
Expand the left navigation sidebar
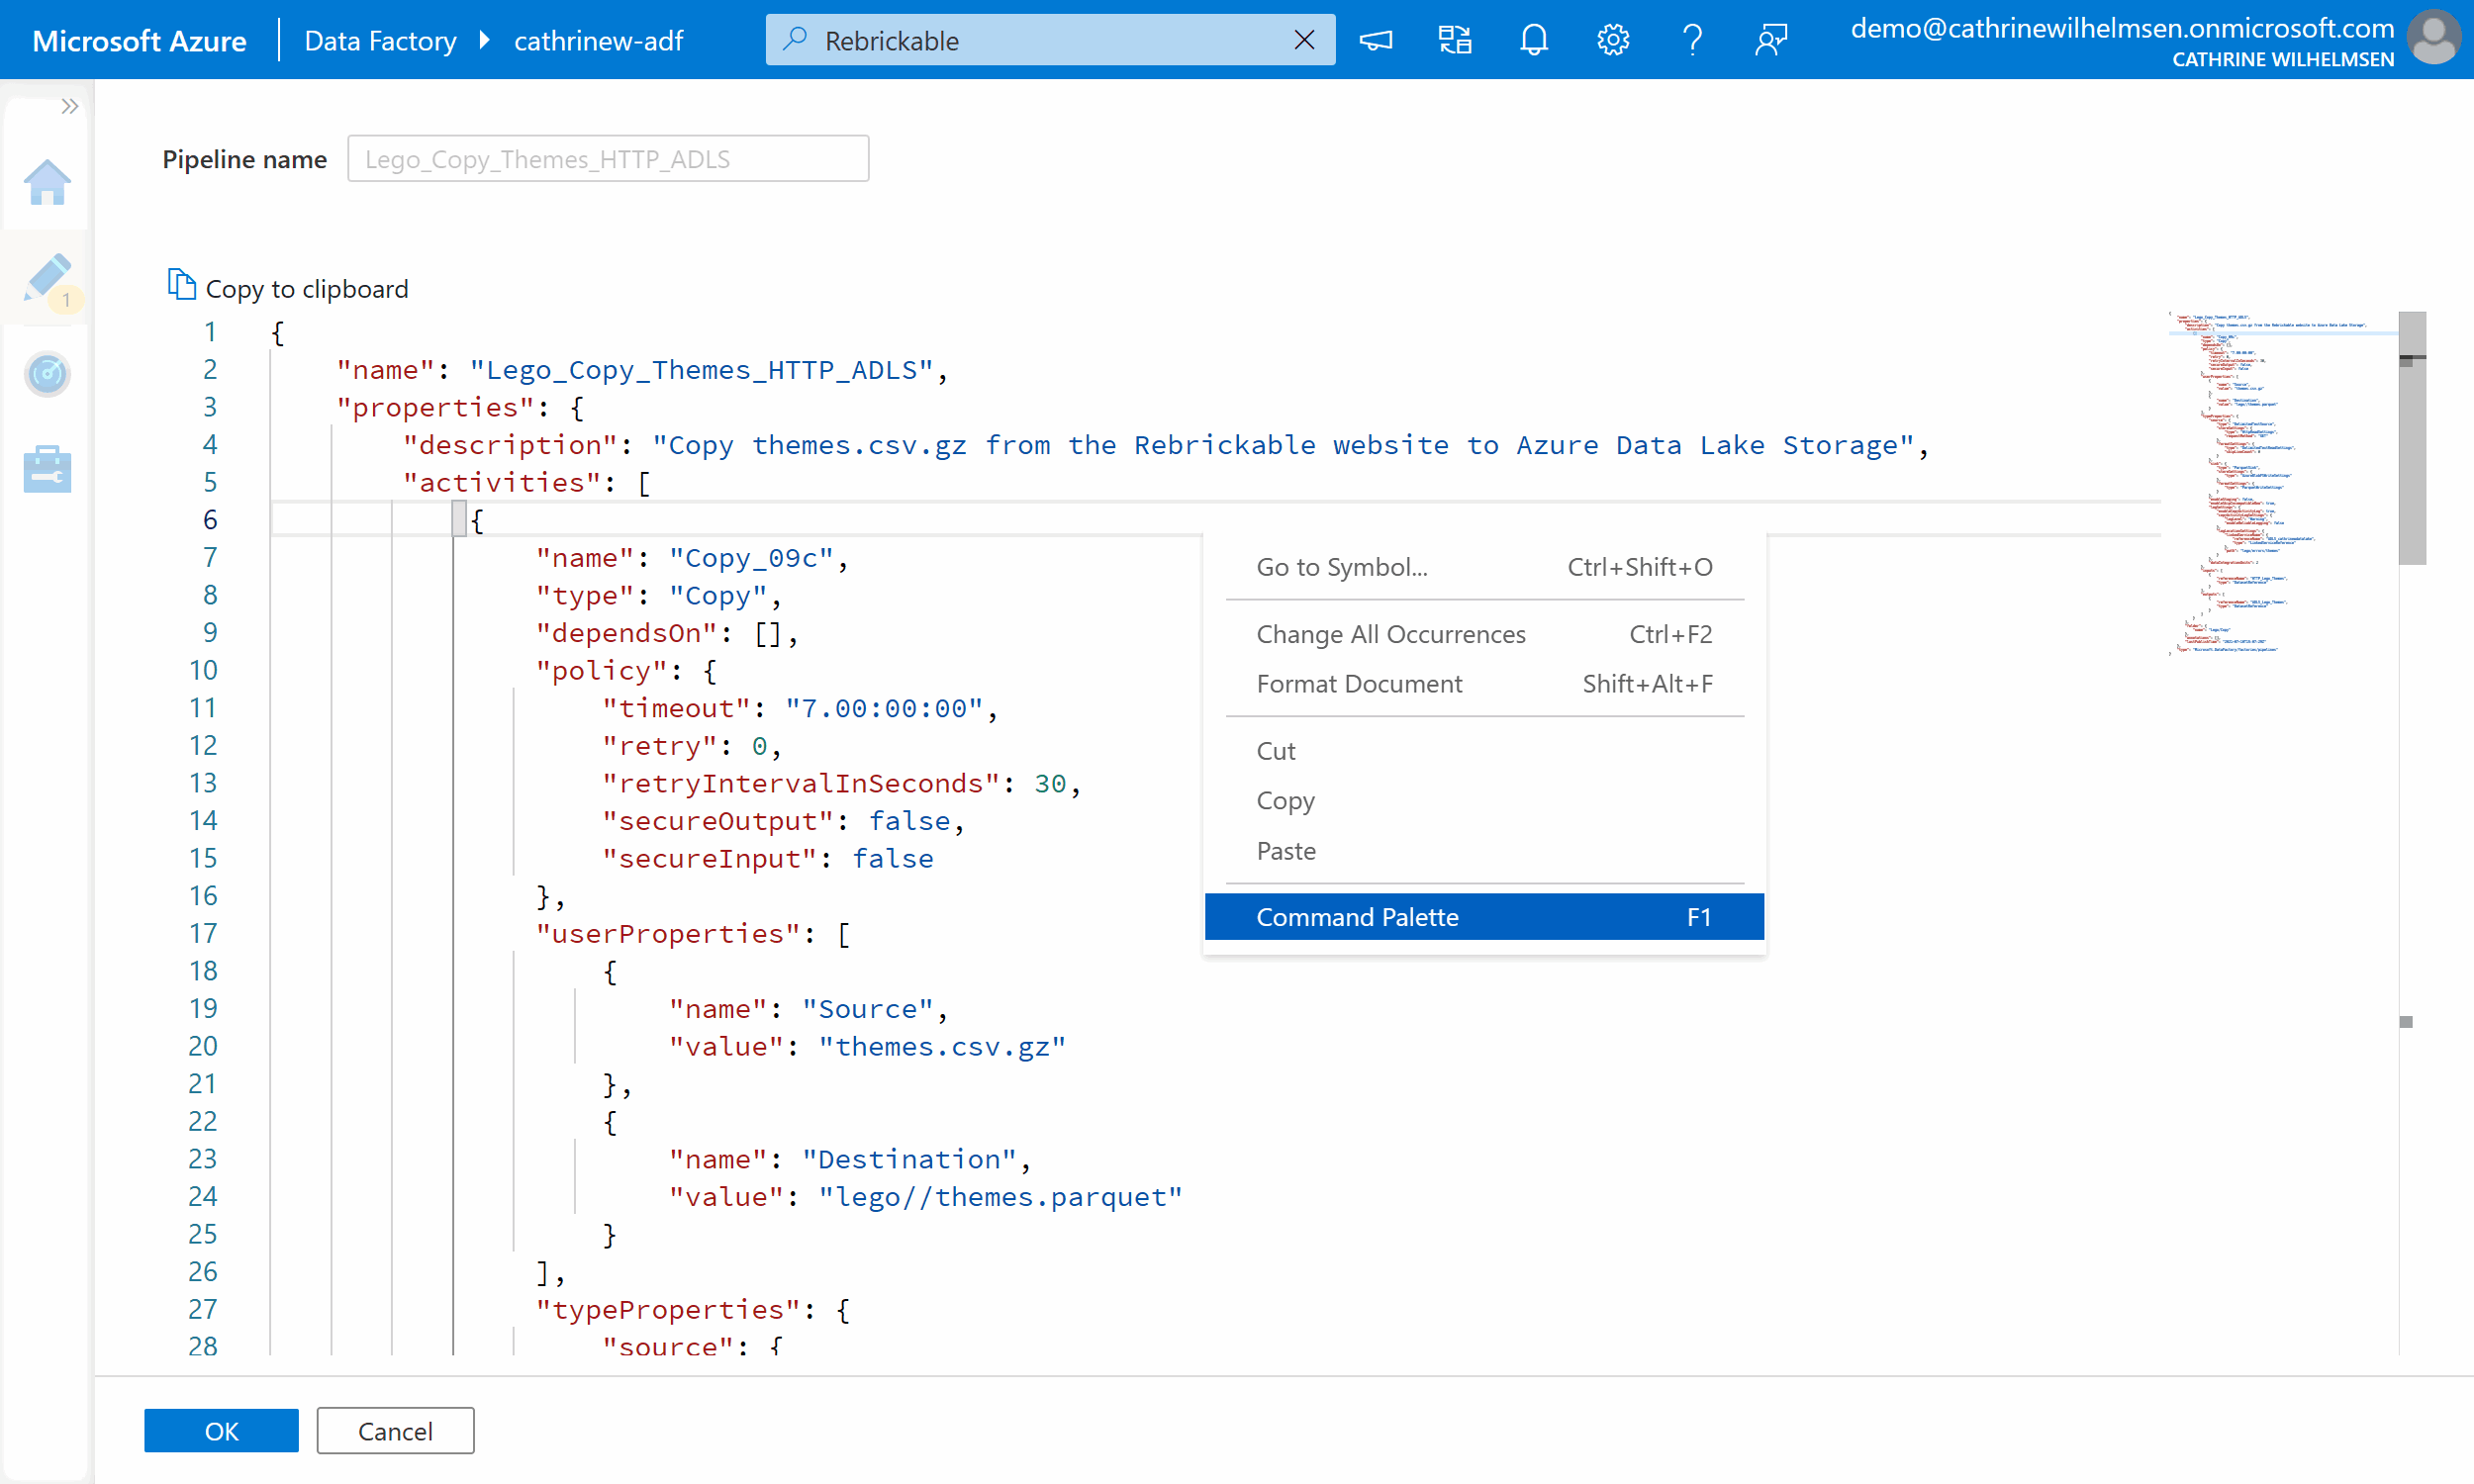coord(69,106)
